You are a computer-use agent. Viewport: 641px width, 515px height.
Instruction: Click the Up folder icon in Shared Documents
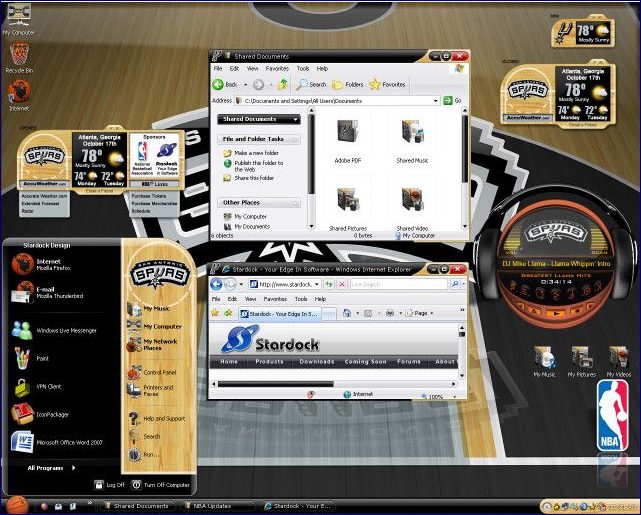click(x=283, y=85)
